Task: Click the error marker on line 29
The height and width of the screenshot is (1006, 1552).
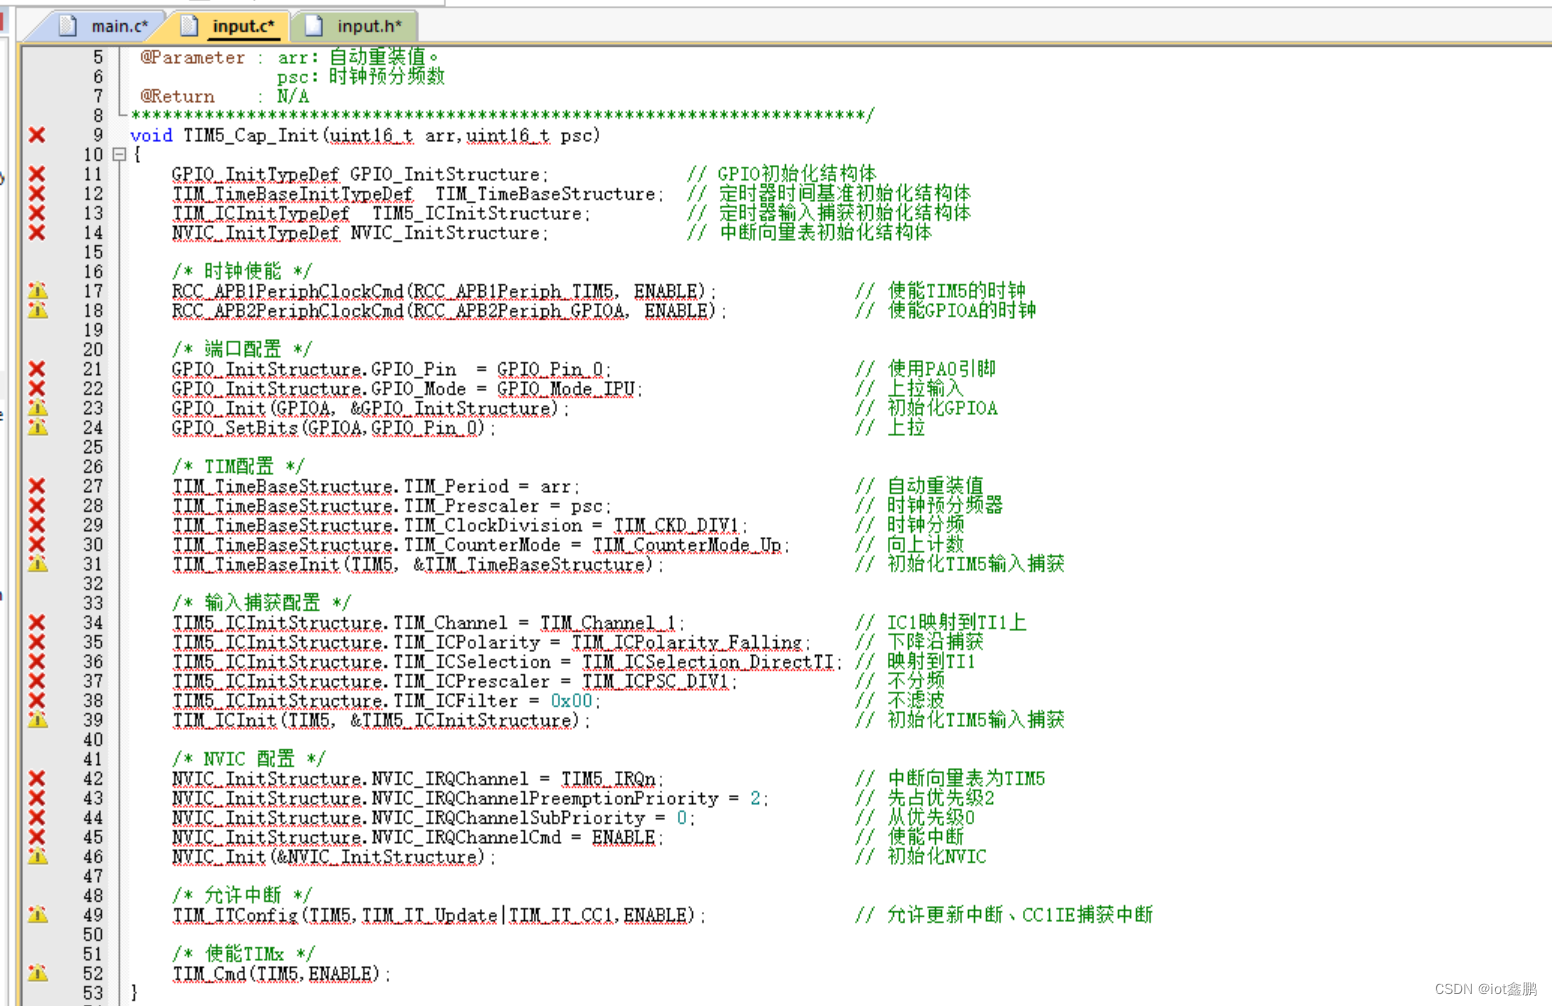Action: [x=37, y=525]
